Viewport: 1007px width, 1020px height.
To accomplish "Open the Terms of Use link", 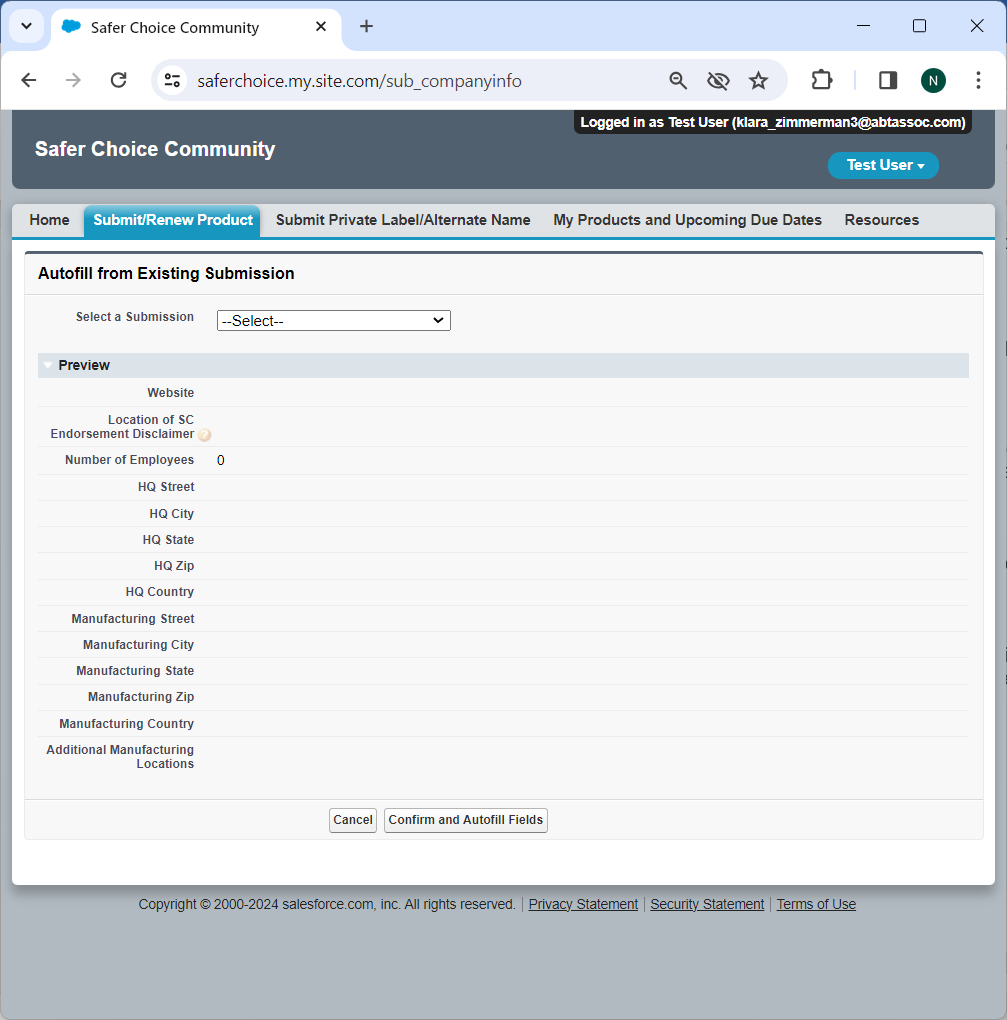I will [816, 904].
